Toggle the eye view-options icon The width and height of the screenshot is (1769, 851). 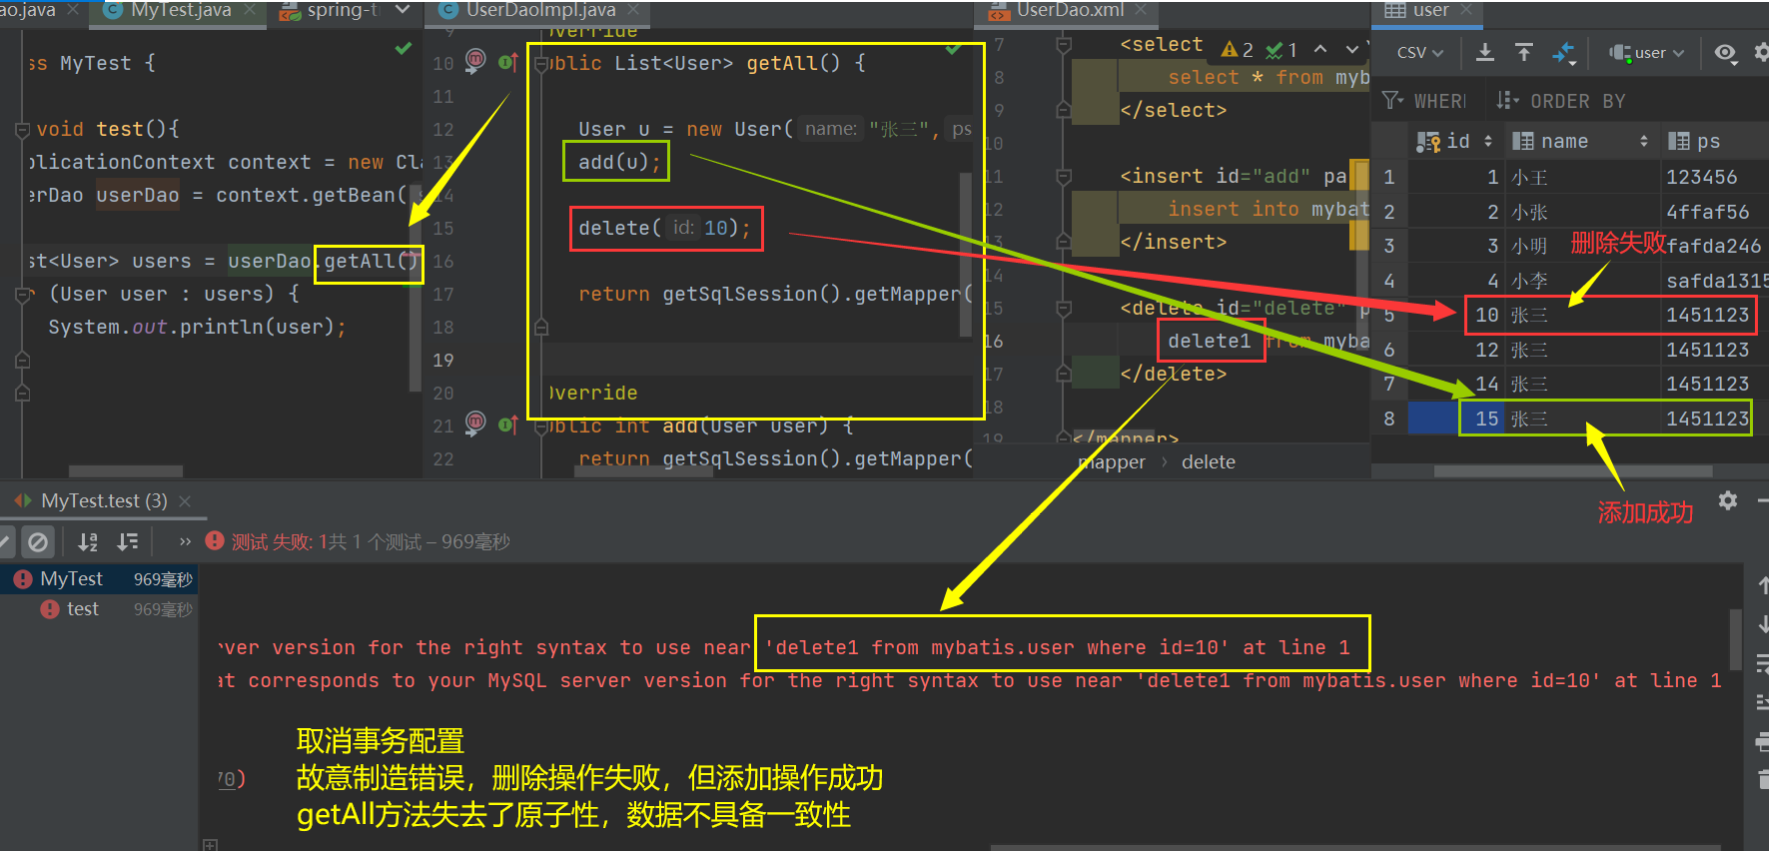(x=1725, y=53)
